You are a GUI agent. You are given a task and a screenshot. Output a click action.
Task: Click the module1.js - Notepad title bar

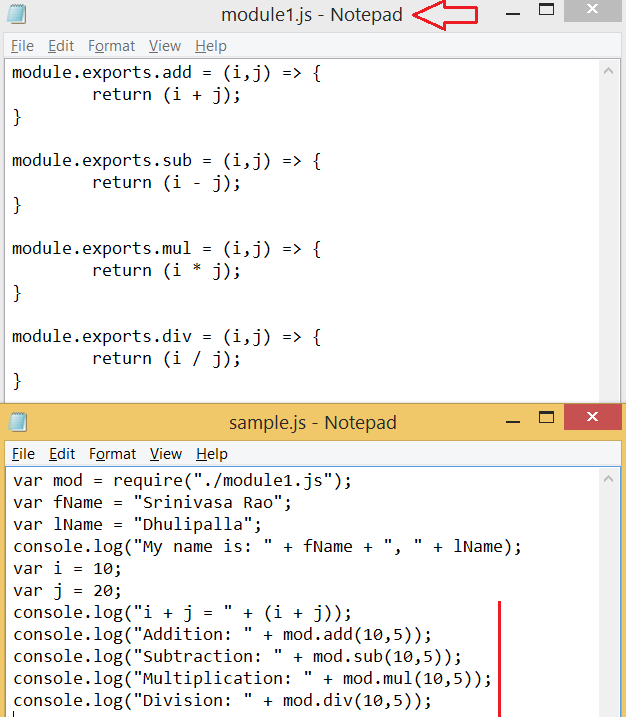311,15
